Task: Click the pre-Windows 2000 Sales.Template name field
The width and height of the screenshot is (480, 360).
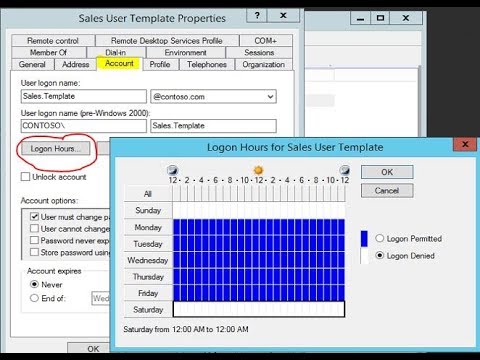Action: pyautogui.click(x=213, y=126)
